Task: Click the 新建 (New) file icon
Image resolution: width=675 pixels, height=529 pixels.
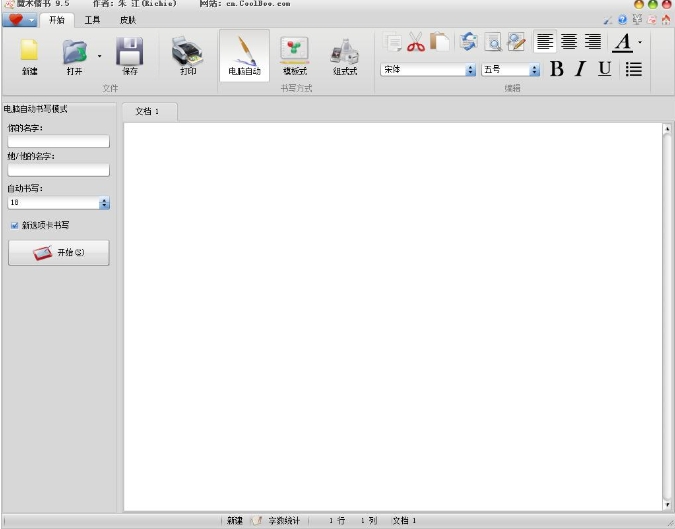Action: 29,51
